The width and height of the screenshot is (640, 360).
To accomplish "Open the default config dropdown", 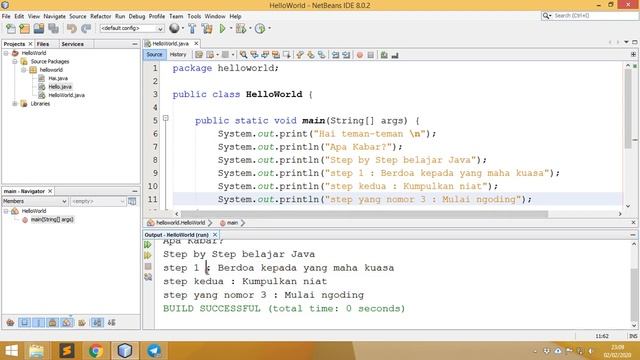I will tap(132, 28).
